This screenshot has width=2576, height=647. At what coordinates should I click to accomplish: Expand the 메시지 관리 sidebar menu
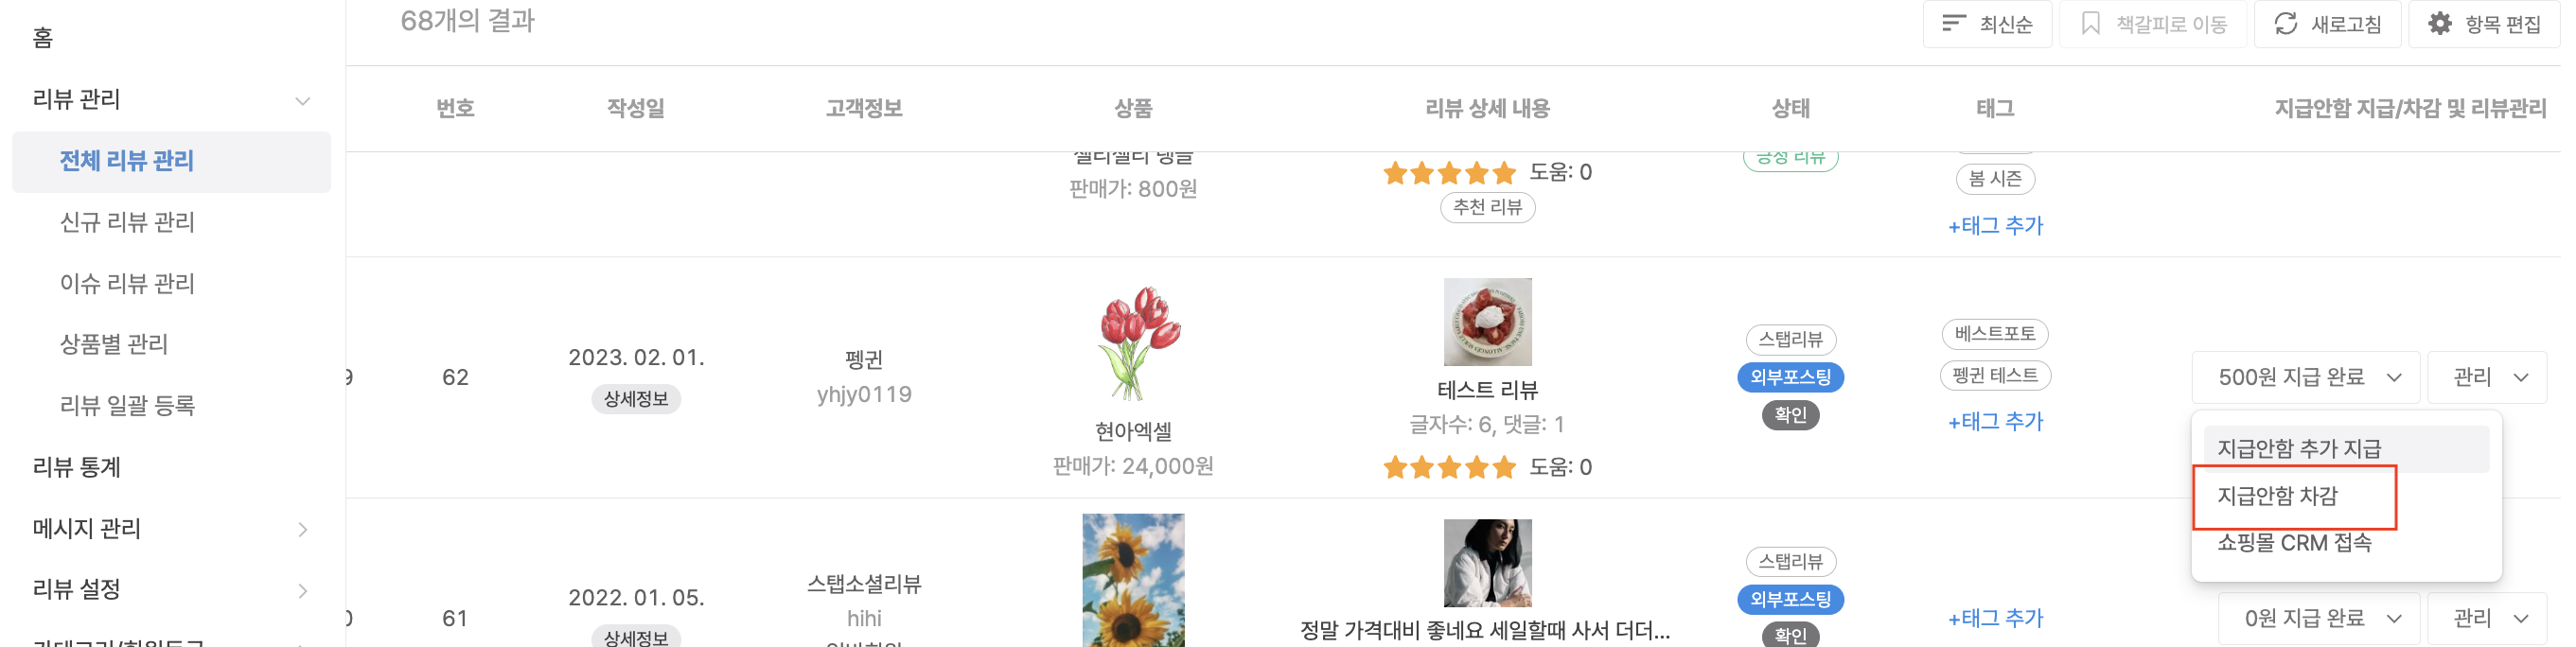point(302,529)
